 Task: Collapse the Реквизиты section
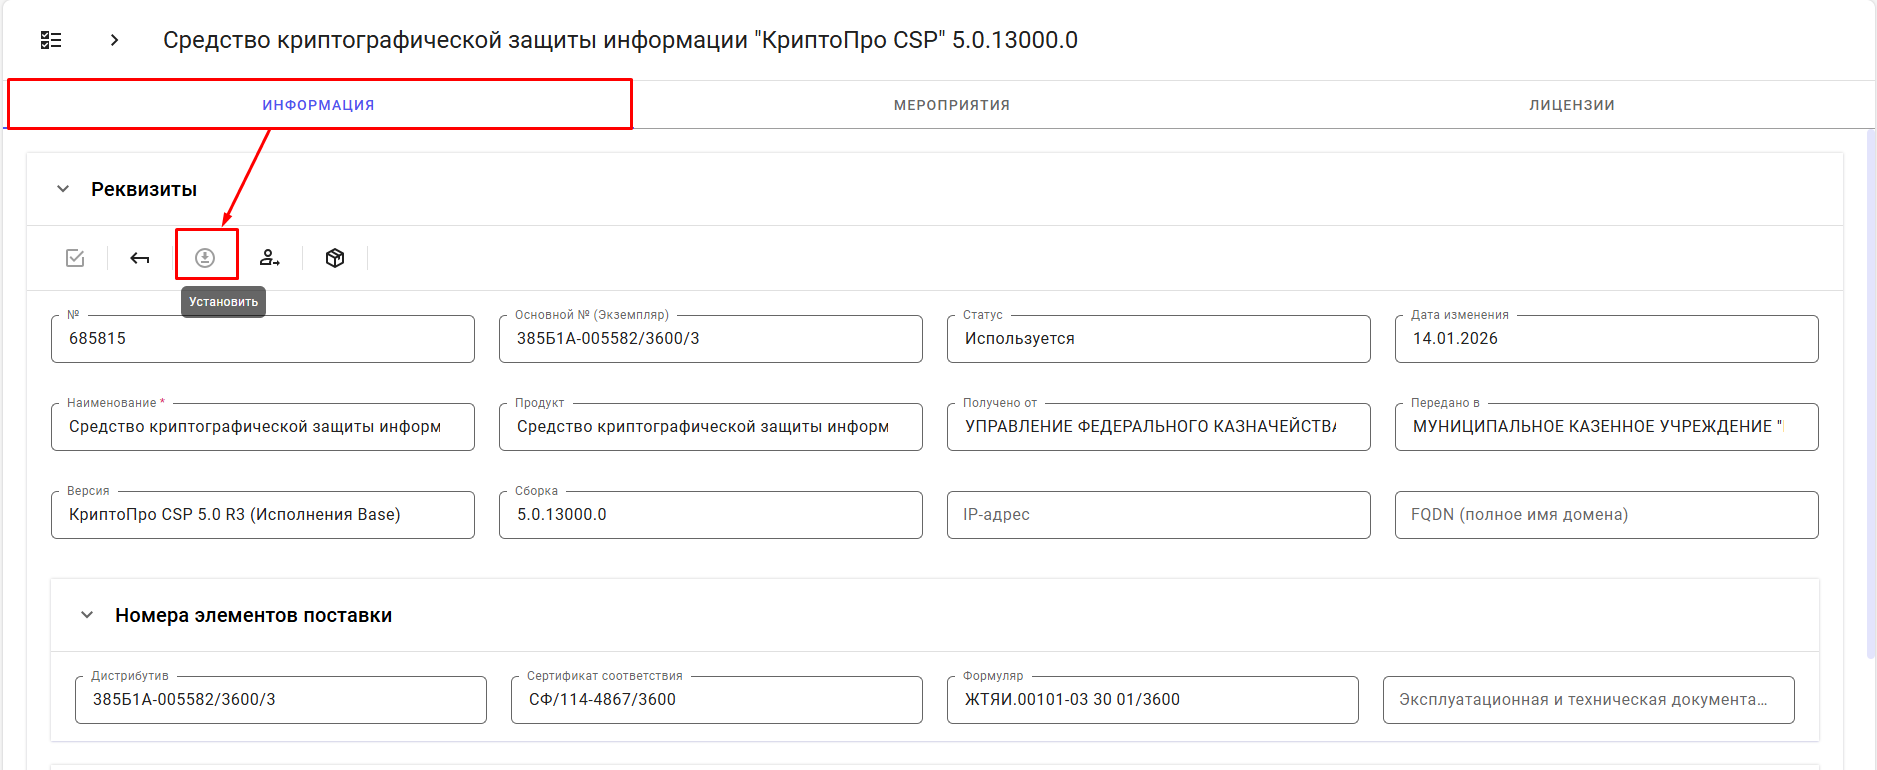[63, 189]
